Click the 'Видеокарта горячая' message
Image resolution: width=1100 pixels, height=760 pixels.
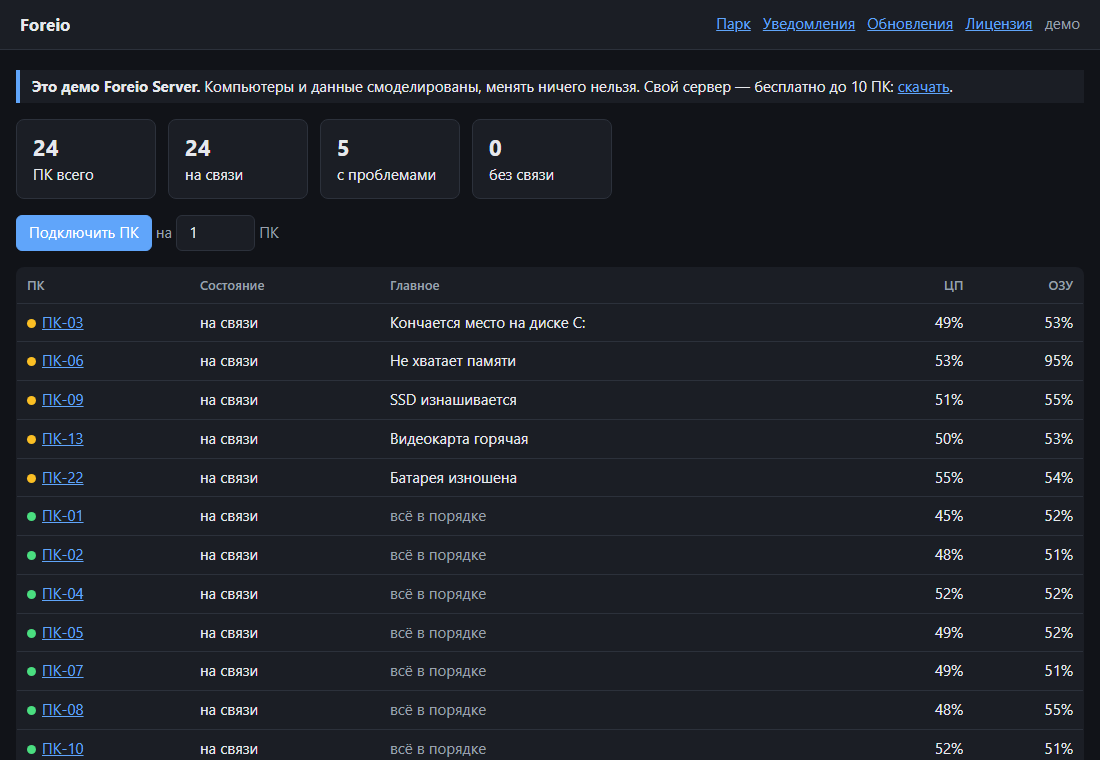(x=459, y=439)
